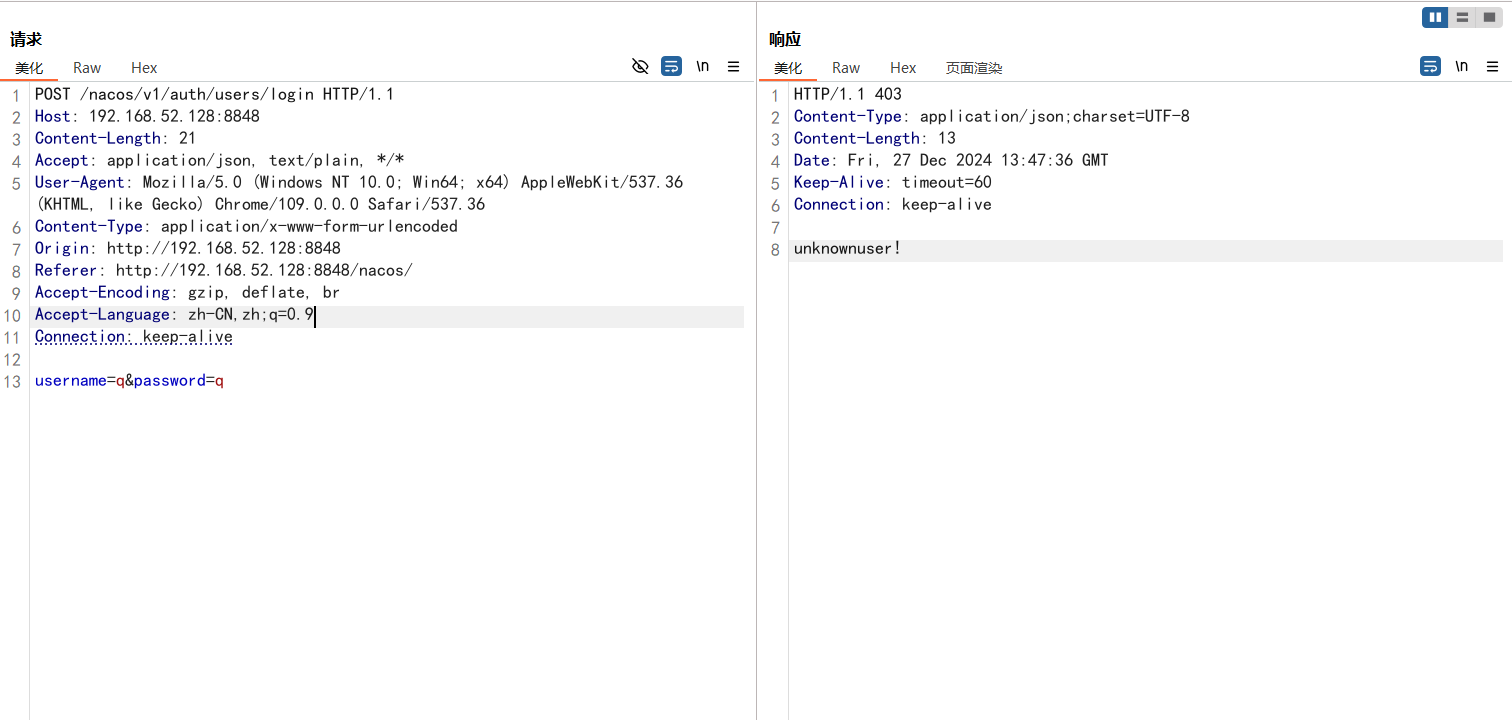The width and height of the screenshot is (1512, 720).
Task: Click the response Content-Length: 13 line
Action: [x=875, y=138]
